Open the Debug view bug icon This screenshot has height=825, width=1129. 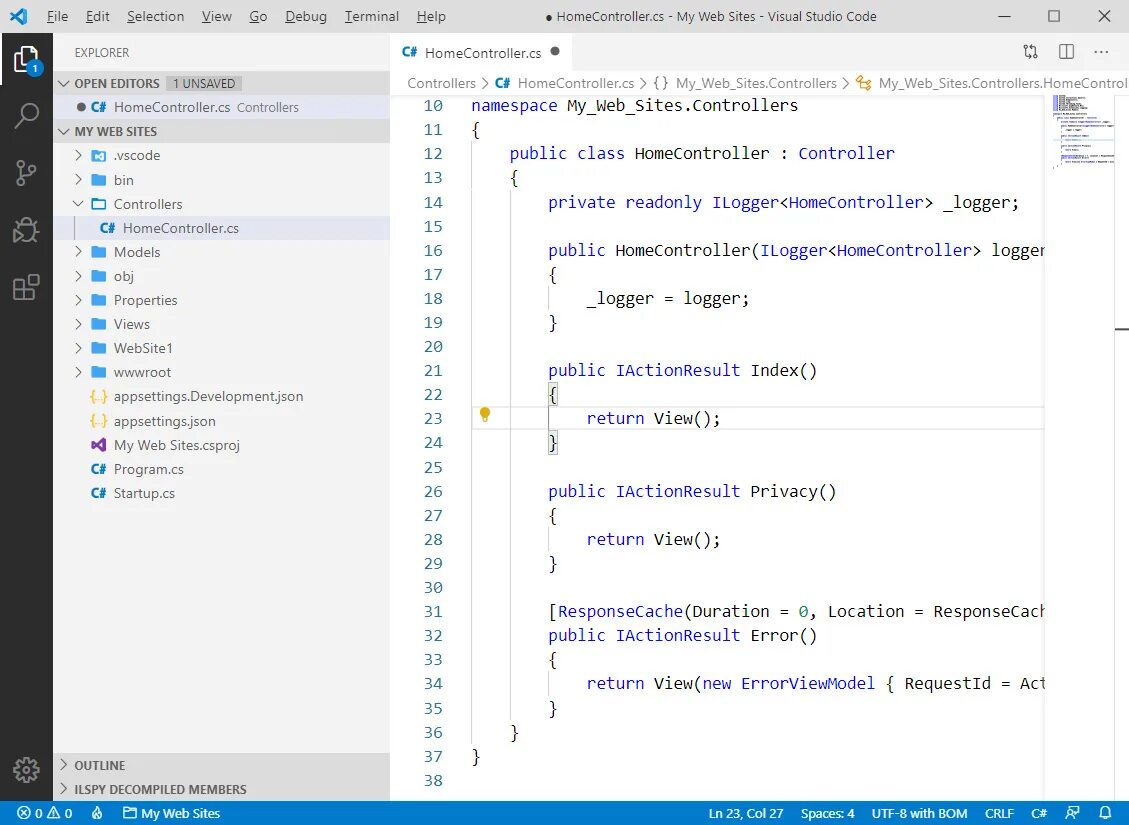tap(26, 230)
